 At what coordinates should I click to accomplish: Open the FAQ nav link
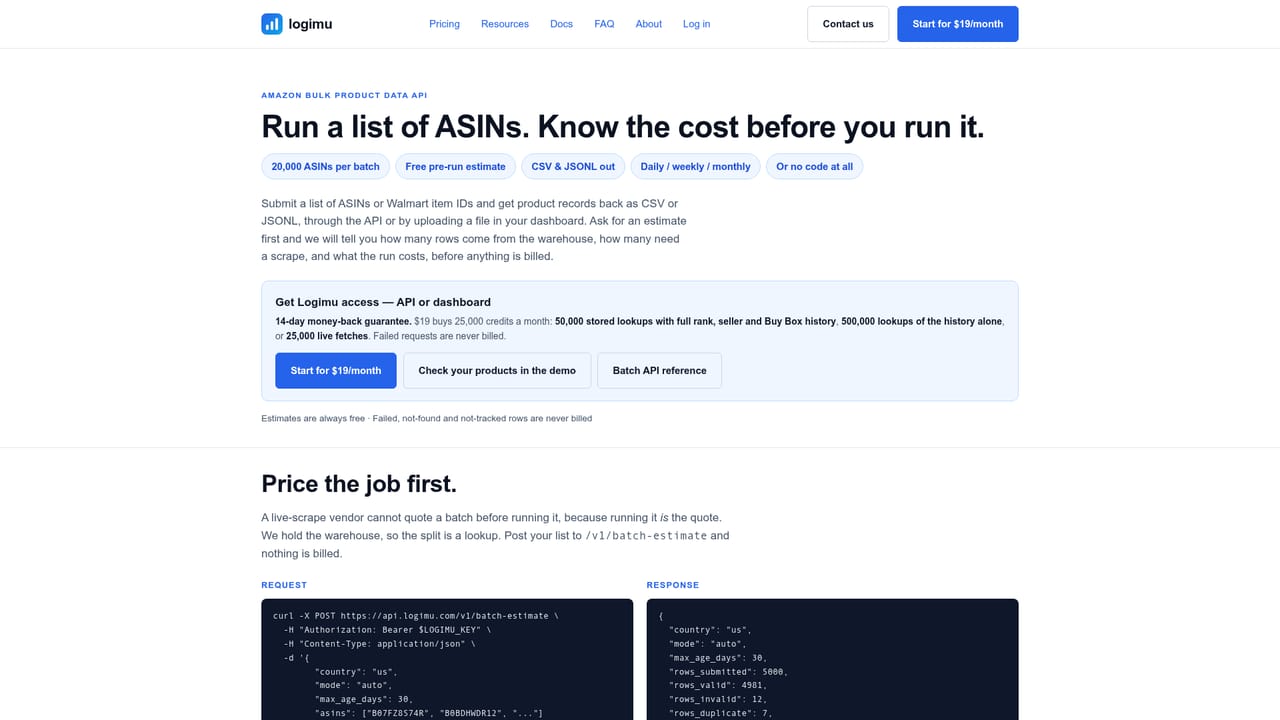(604, 24)
